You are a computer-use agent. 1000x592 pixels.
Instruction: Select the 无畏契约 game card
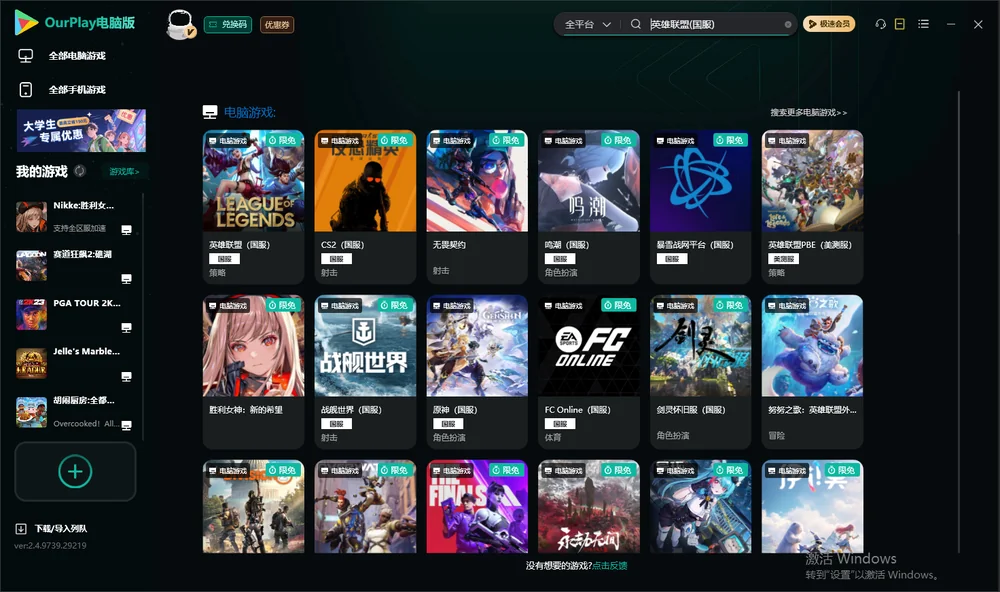477,207
